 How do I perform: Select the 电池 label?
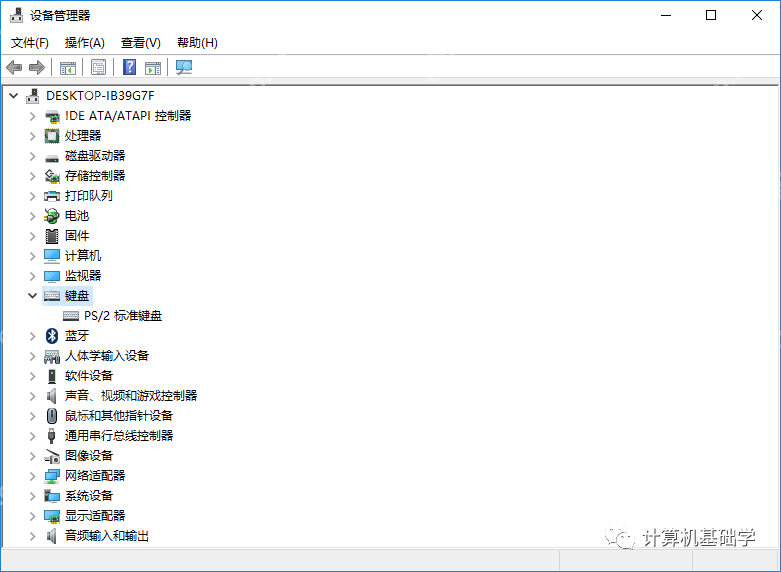(x=77, y=216)
